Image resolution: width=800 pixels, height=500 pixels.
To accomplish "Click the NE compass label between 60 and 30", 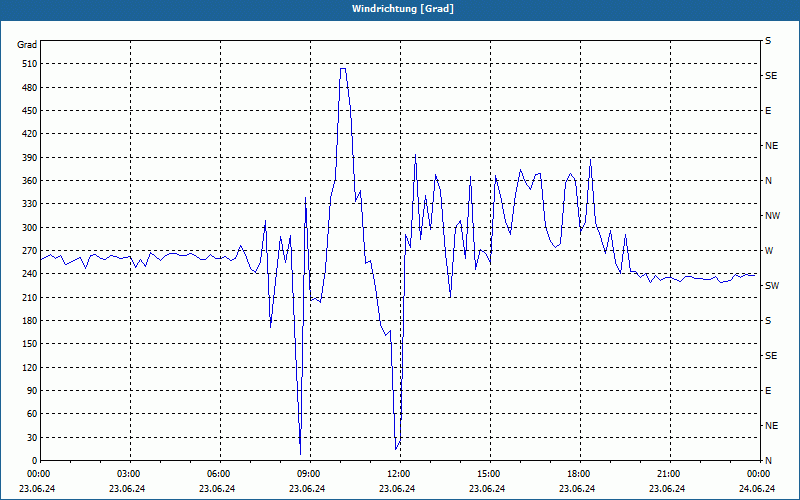I will coord(771,426).
